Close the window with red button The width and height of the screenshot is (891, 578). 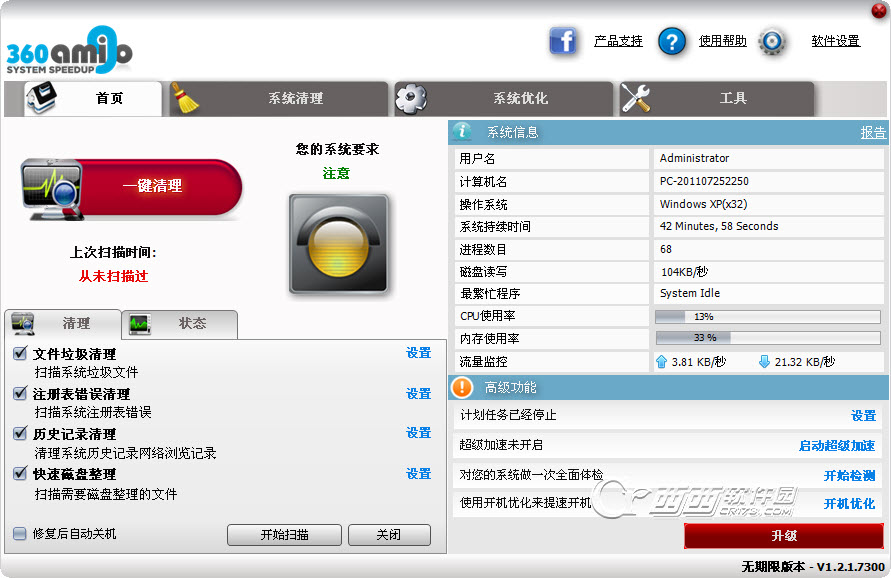pyautogui.click(x=878, y=10)
